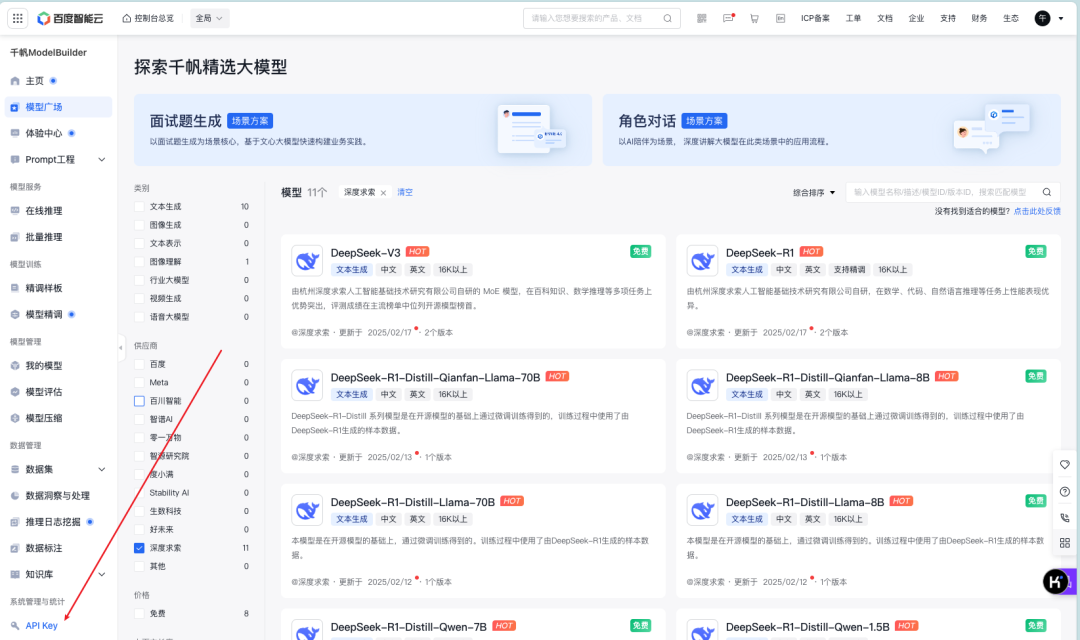Click the 在线推理 sidebar icon
The height and width of the screenshot is (640, 1080).
coord(15,211)
